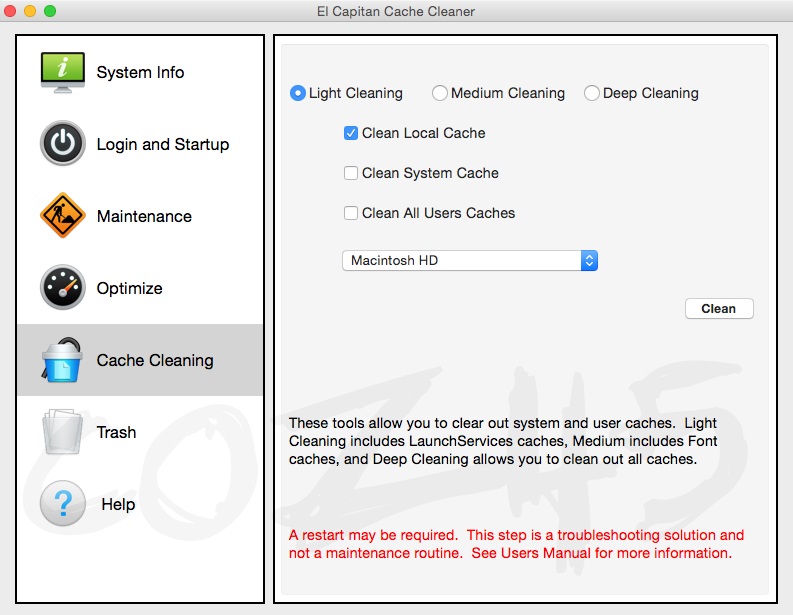Click the Trash bin icon
Screen dimensions: 793x615
63,431
